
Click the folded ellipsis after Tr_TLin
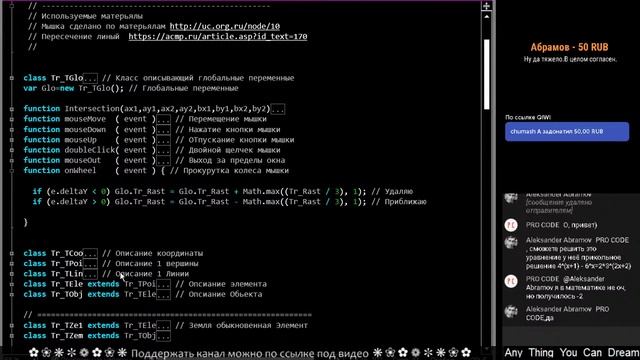pos(90,274)
